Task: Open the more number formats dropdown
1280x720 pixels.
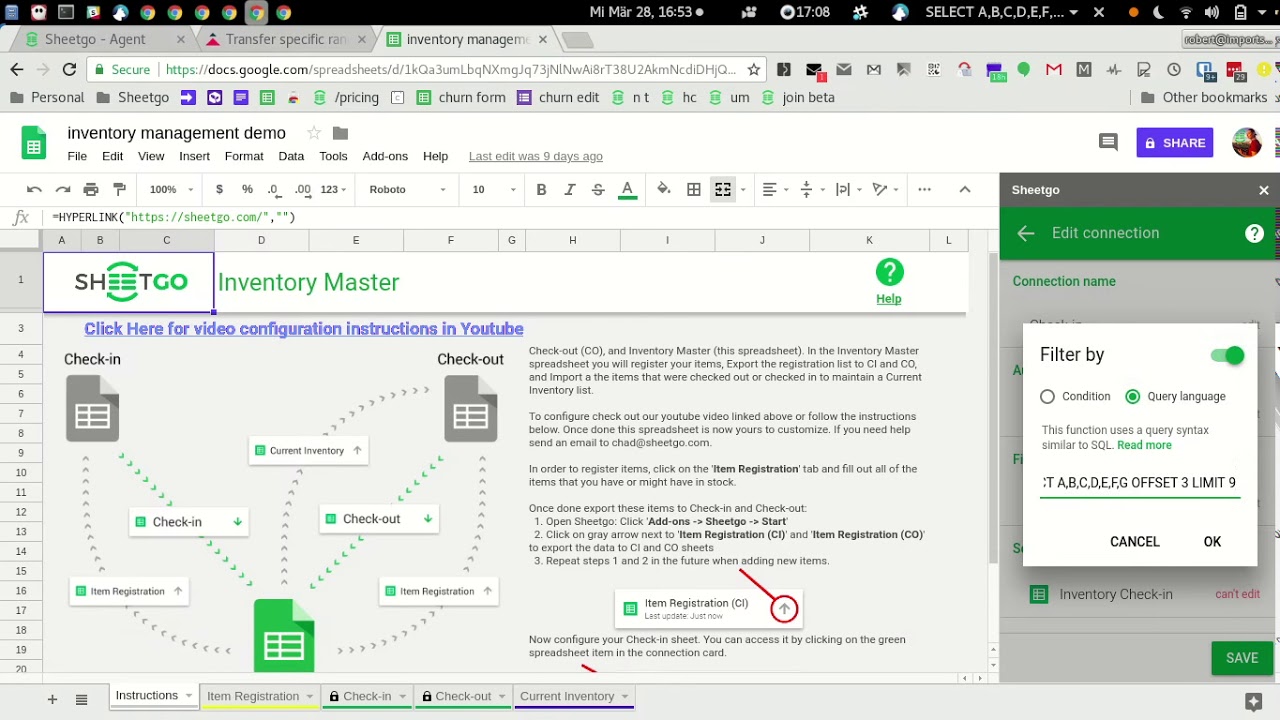Action: pos(333,189)
